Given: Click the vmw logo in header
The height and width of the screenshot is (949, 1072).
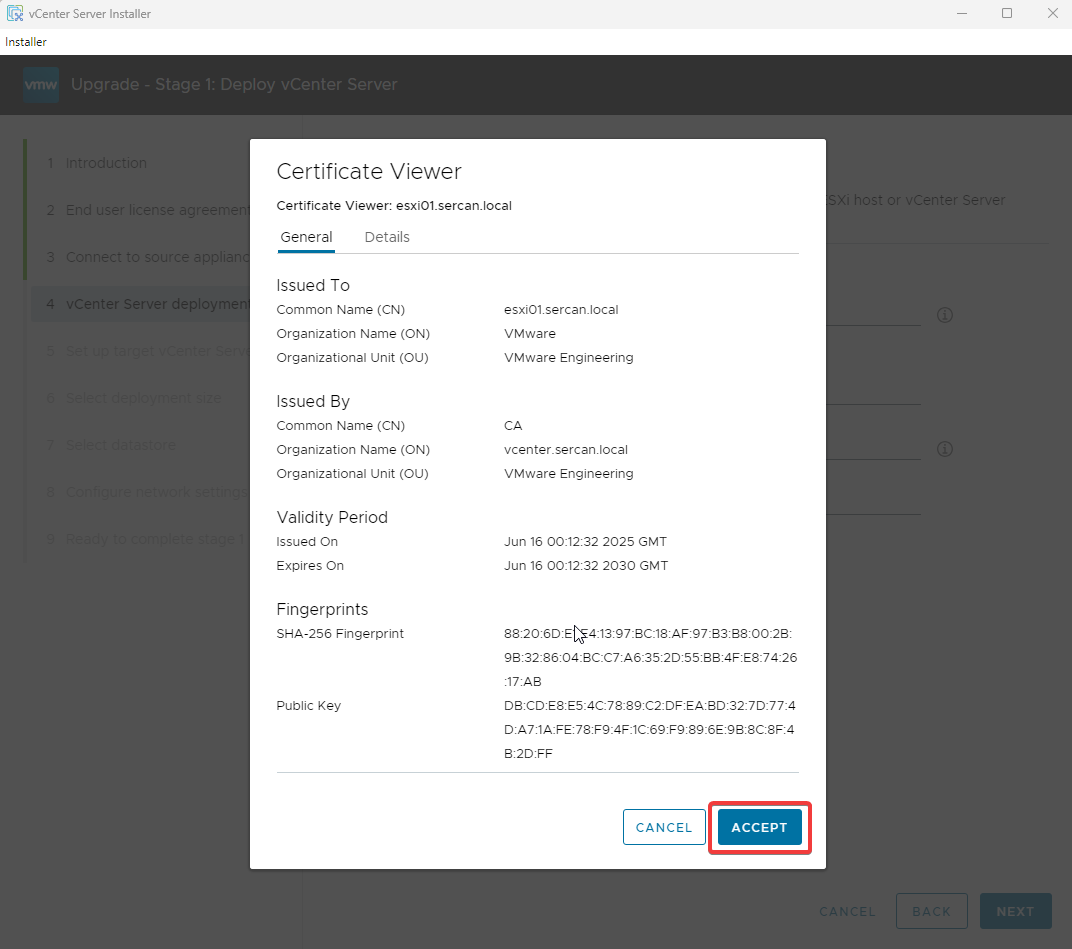Looking at the screenshot, I should pos(41,85).
